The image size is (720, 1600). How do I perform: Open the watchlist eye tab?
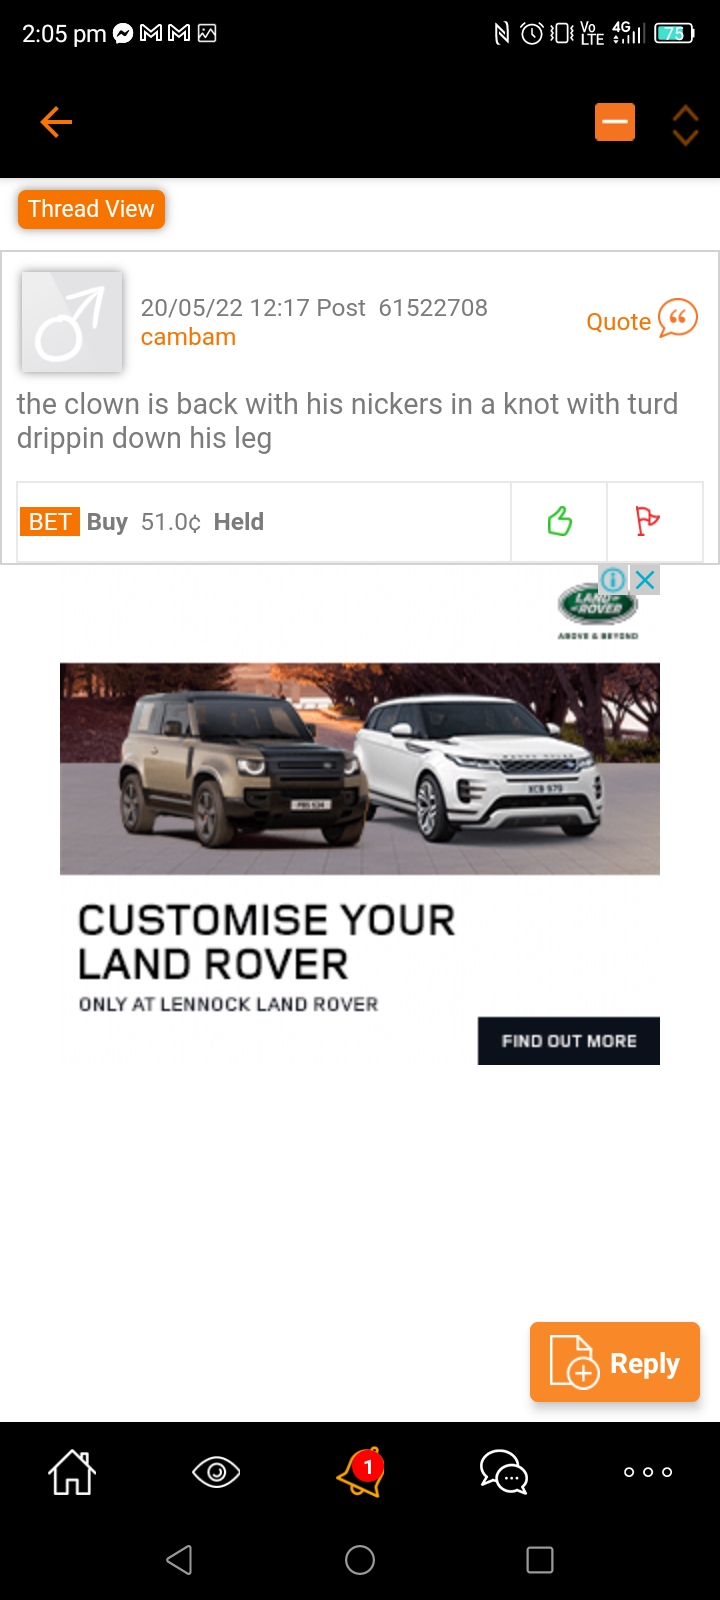[216, 1472]
